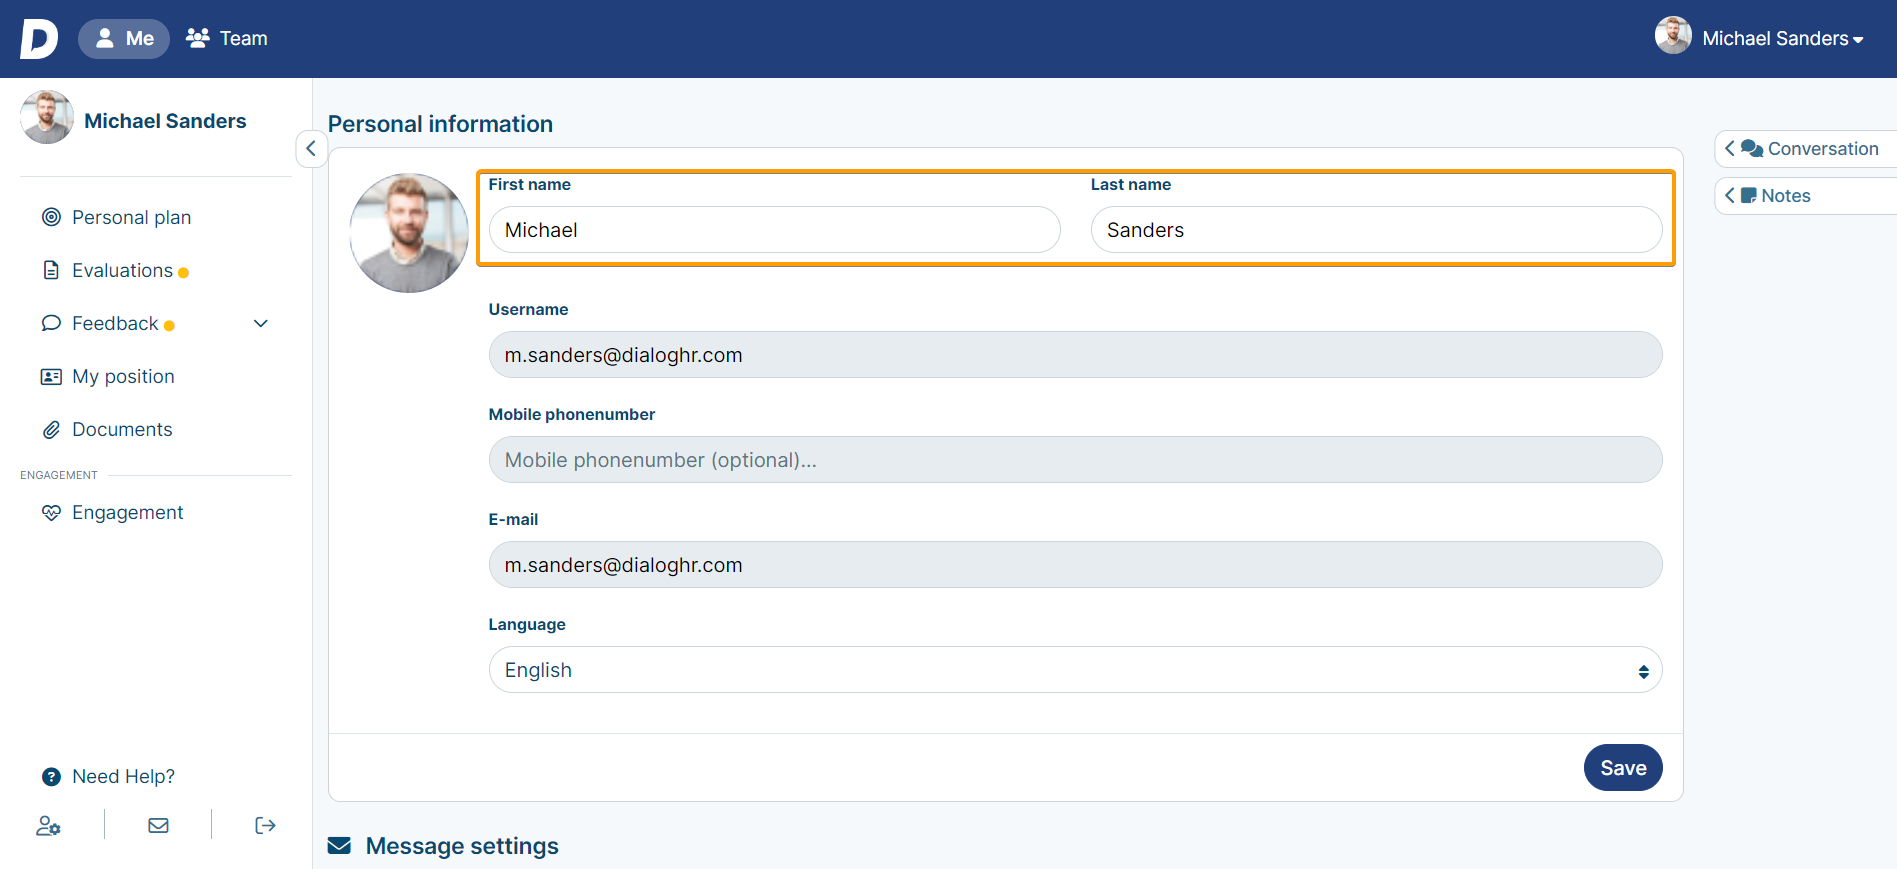Click the Evaluations document icon

(x=51, y=270)
